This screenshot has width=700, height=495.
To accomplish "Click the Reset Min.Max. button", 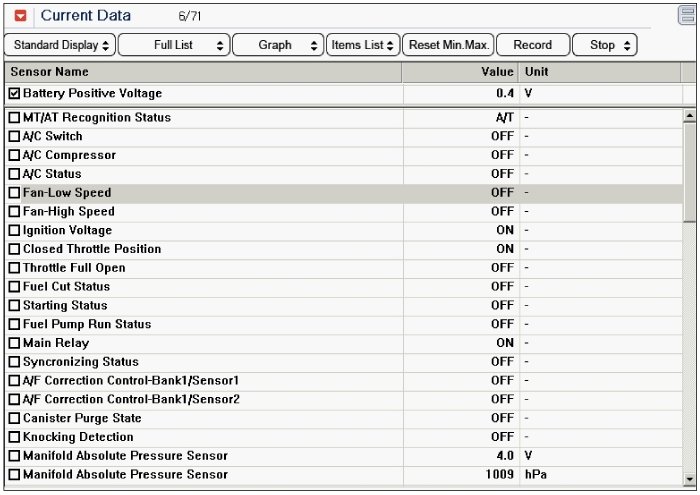I will 448,45.
